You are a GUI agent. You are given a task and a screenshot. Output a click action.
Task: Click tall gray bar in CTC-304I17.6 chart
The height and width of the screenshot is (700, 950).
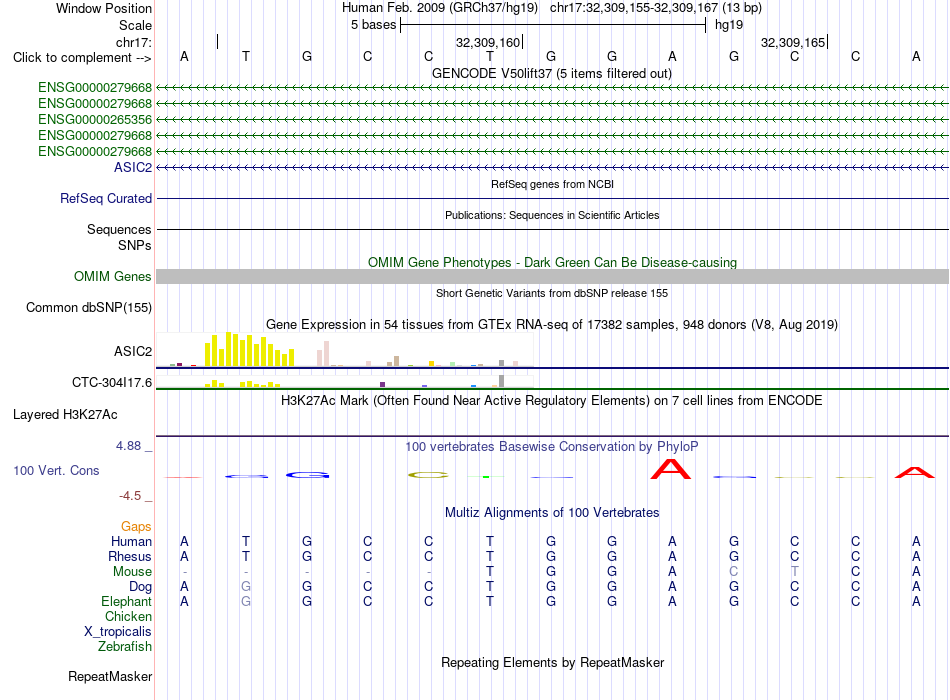pos(502,381)
